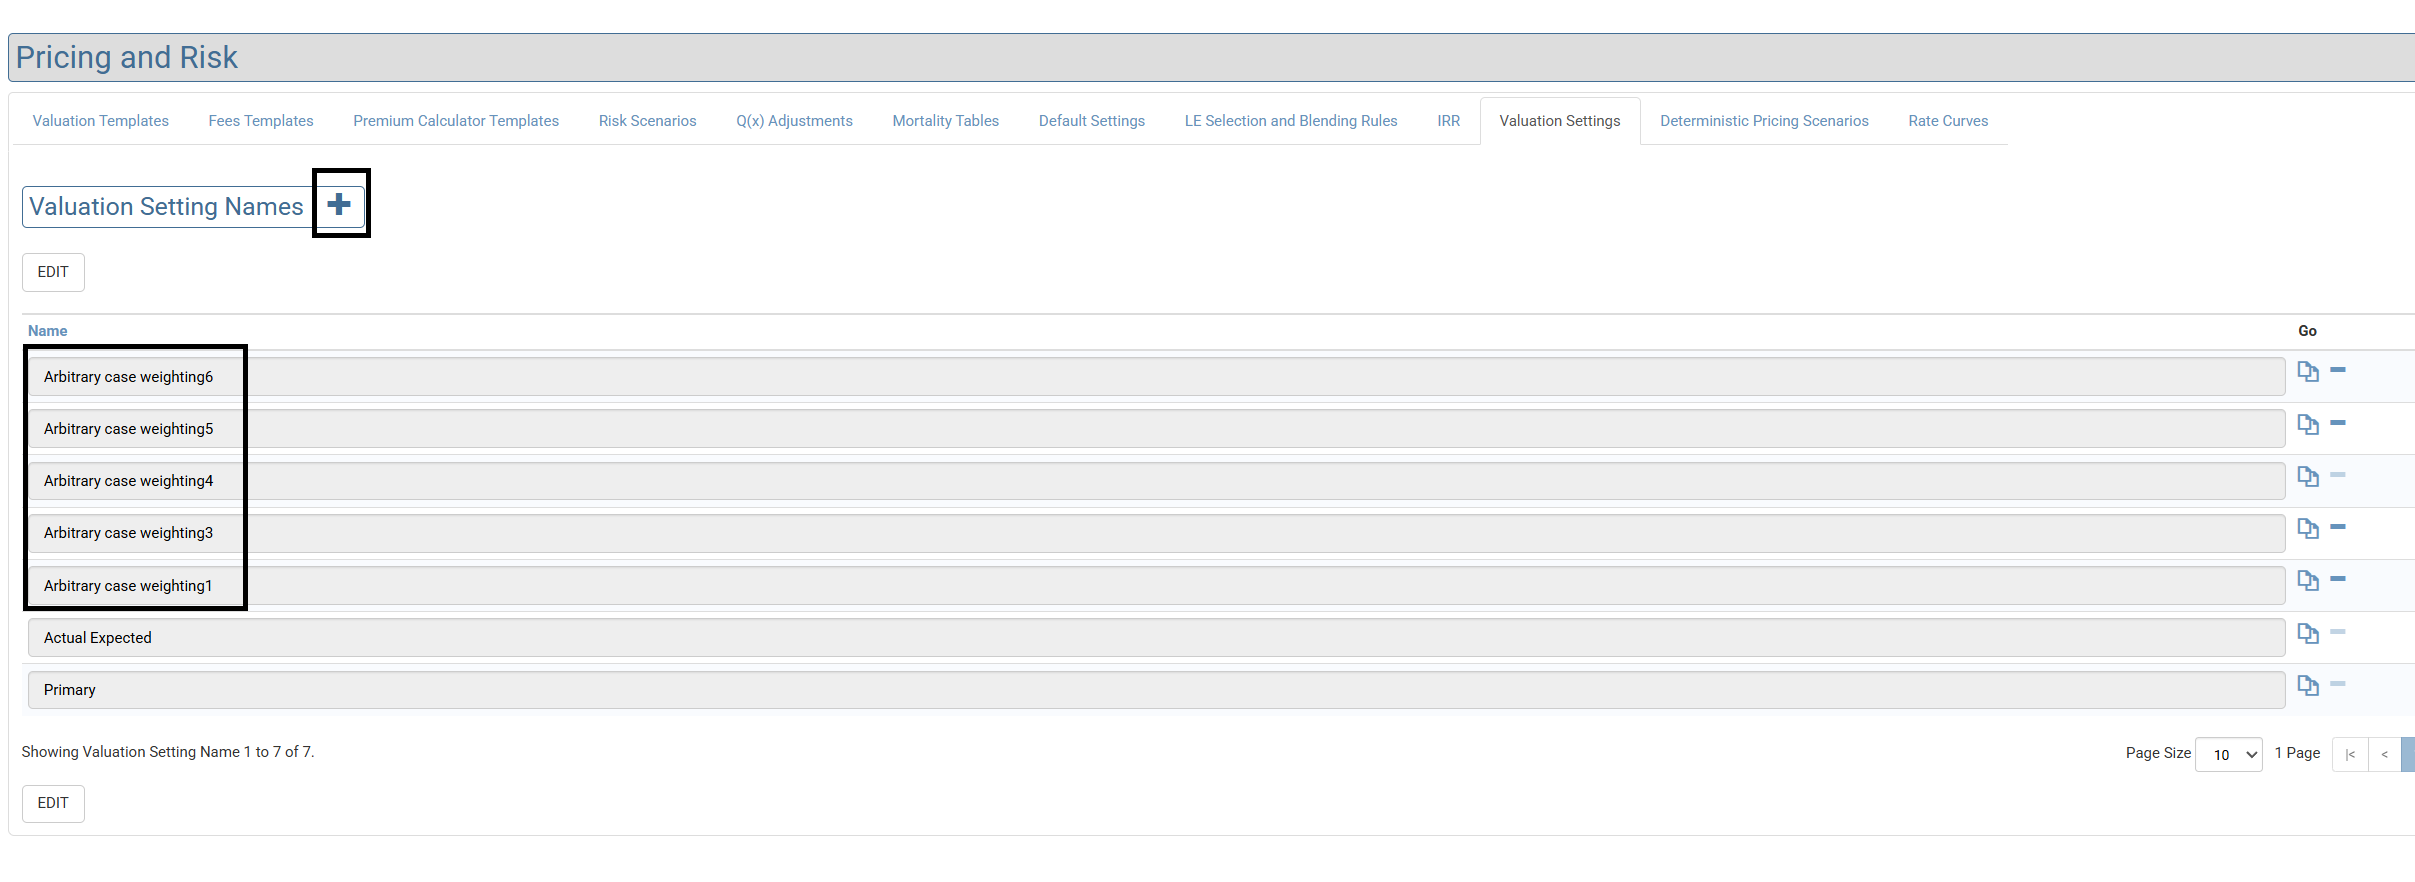Viewport: 2415px width, 882px height.
Task: Open the Mortality Tables tab
Action: click(x=945, y=121)
